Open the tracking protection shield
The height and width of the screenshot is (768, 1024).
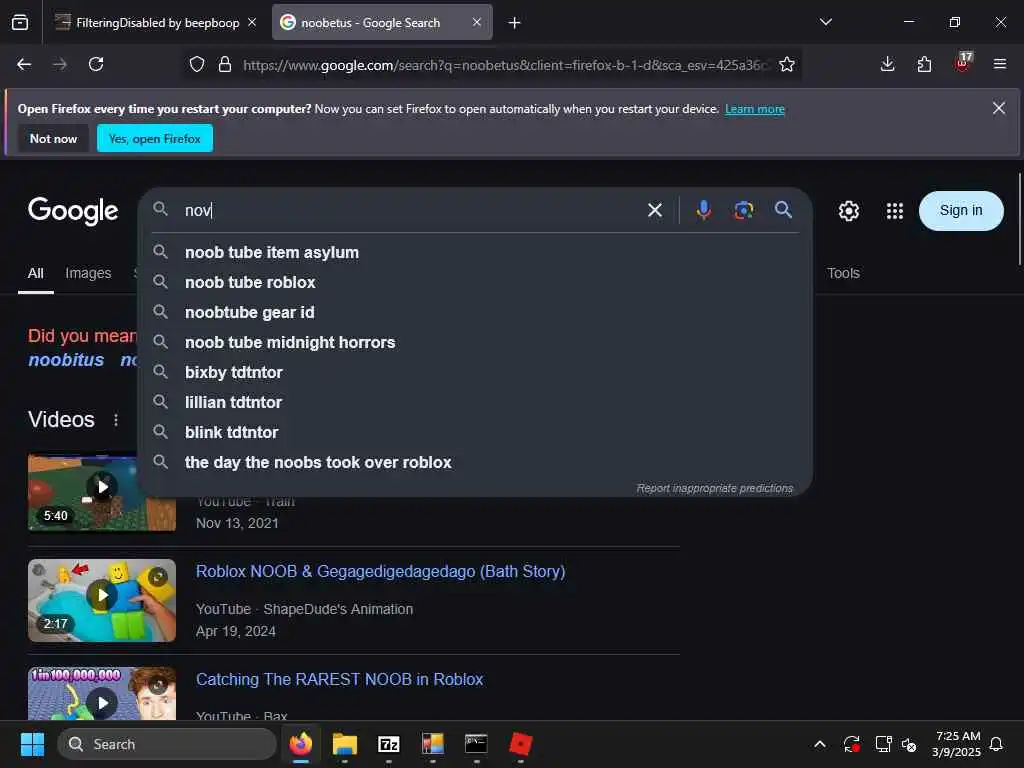(x=197, y=64)
